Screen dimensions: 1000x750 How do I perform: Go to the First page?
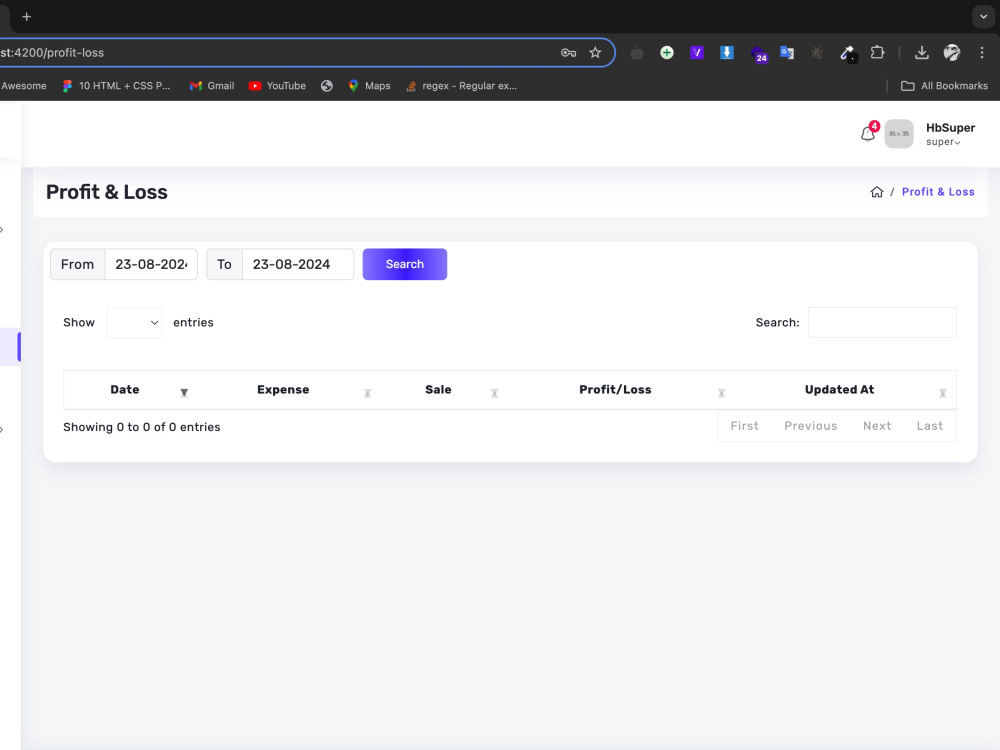point(744,426)
